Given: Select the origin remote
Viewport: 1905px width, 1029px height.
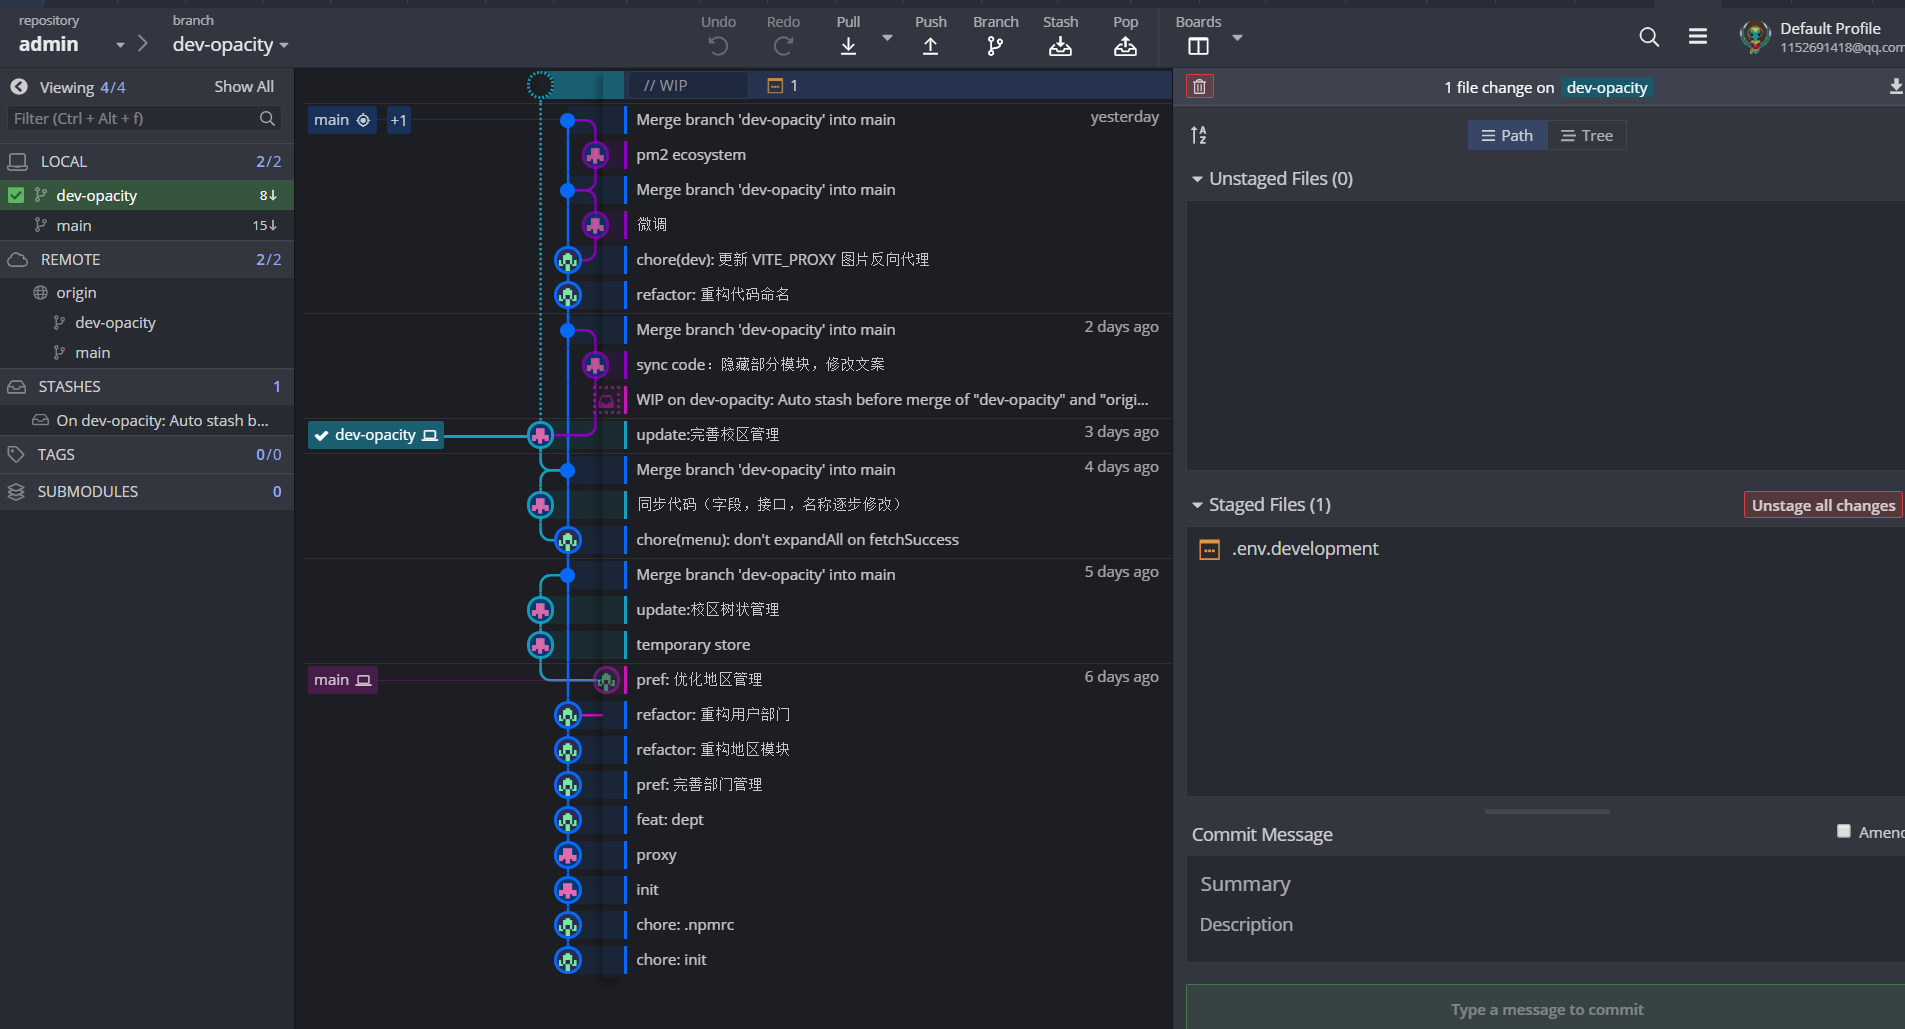Looking at the screenshot, I should tap(147, 292).
